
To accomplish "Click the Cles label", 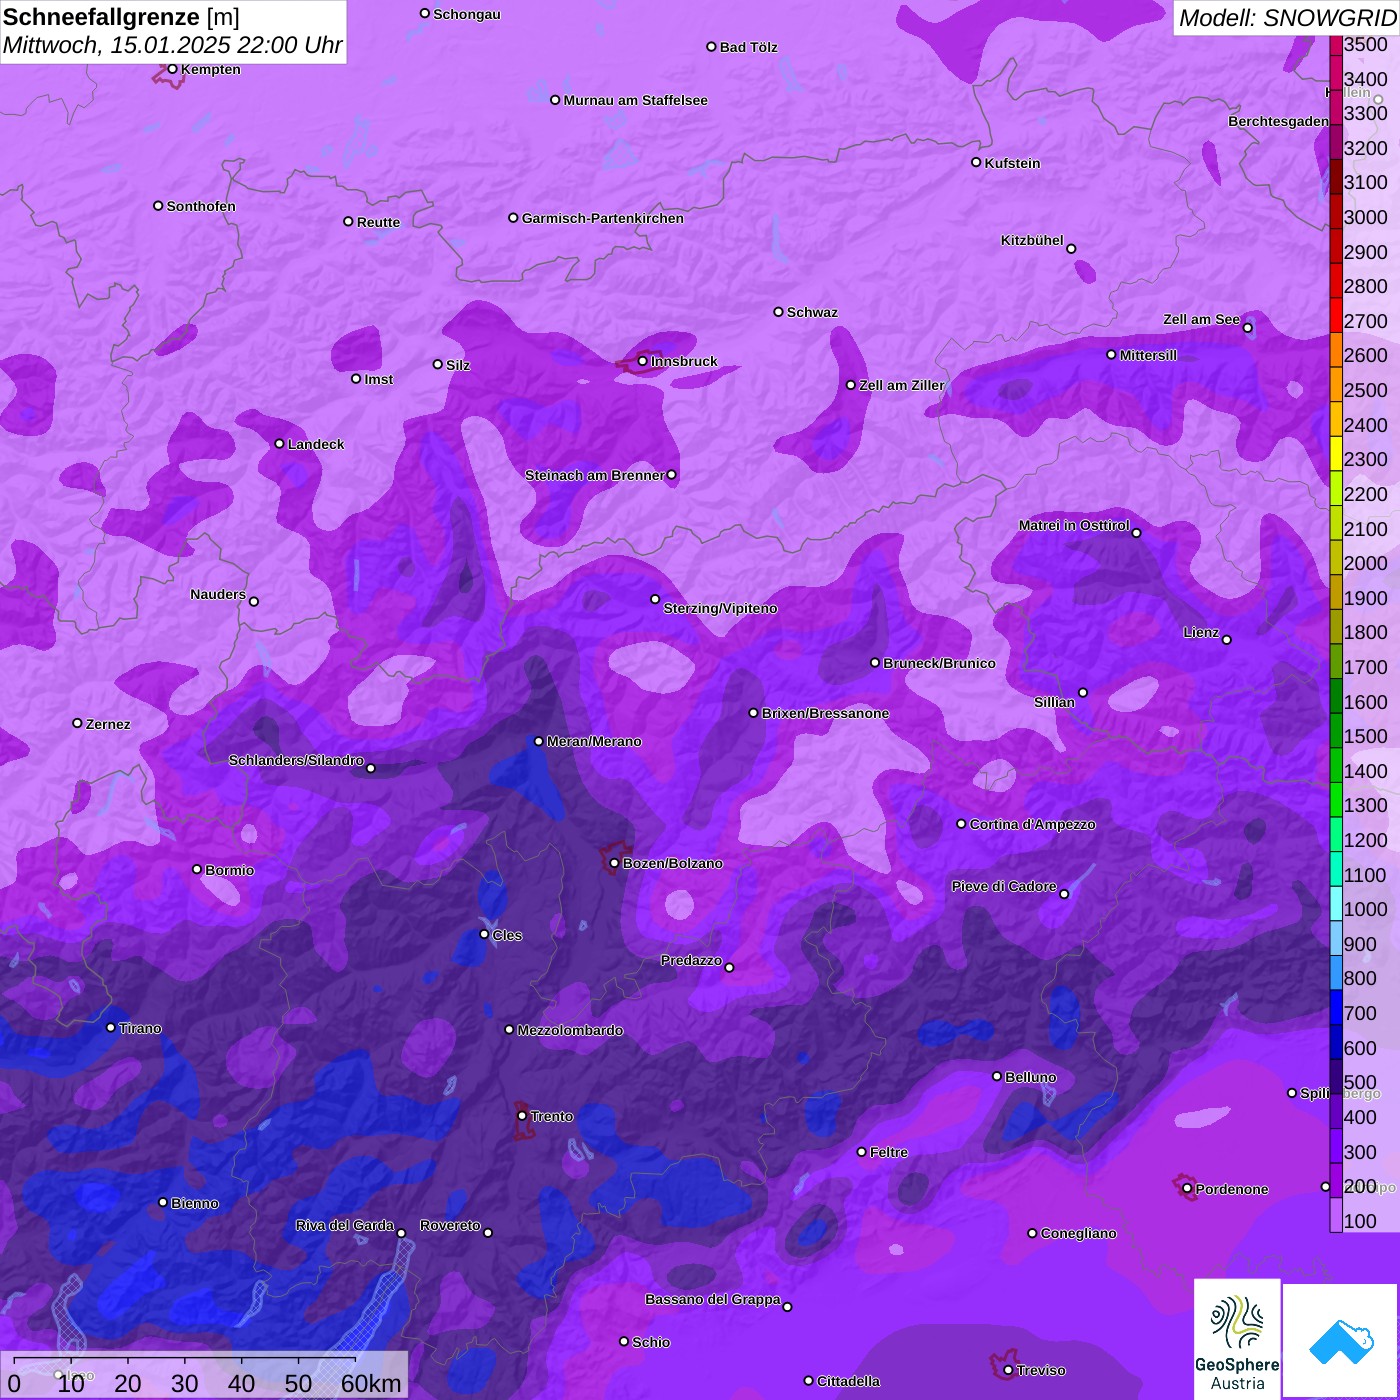I will pyautogui.click(x=507, y=935).
